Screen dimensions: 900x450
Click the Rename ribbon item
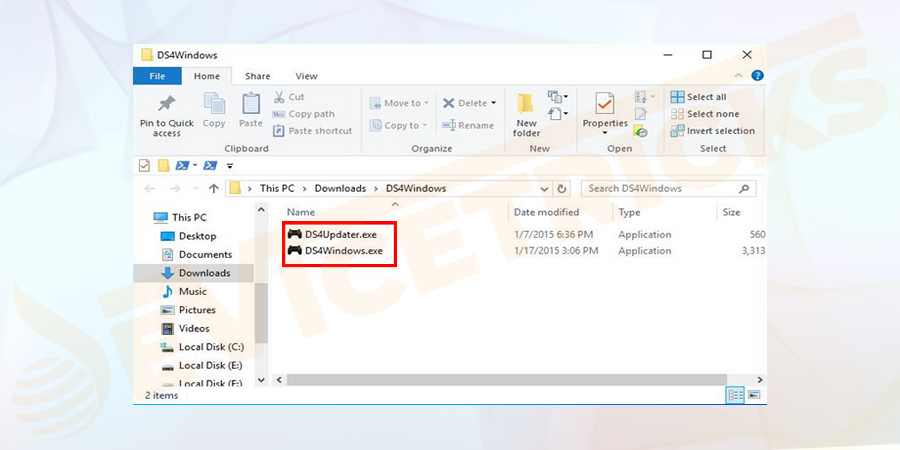tap(468, 125)
